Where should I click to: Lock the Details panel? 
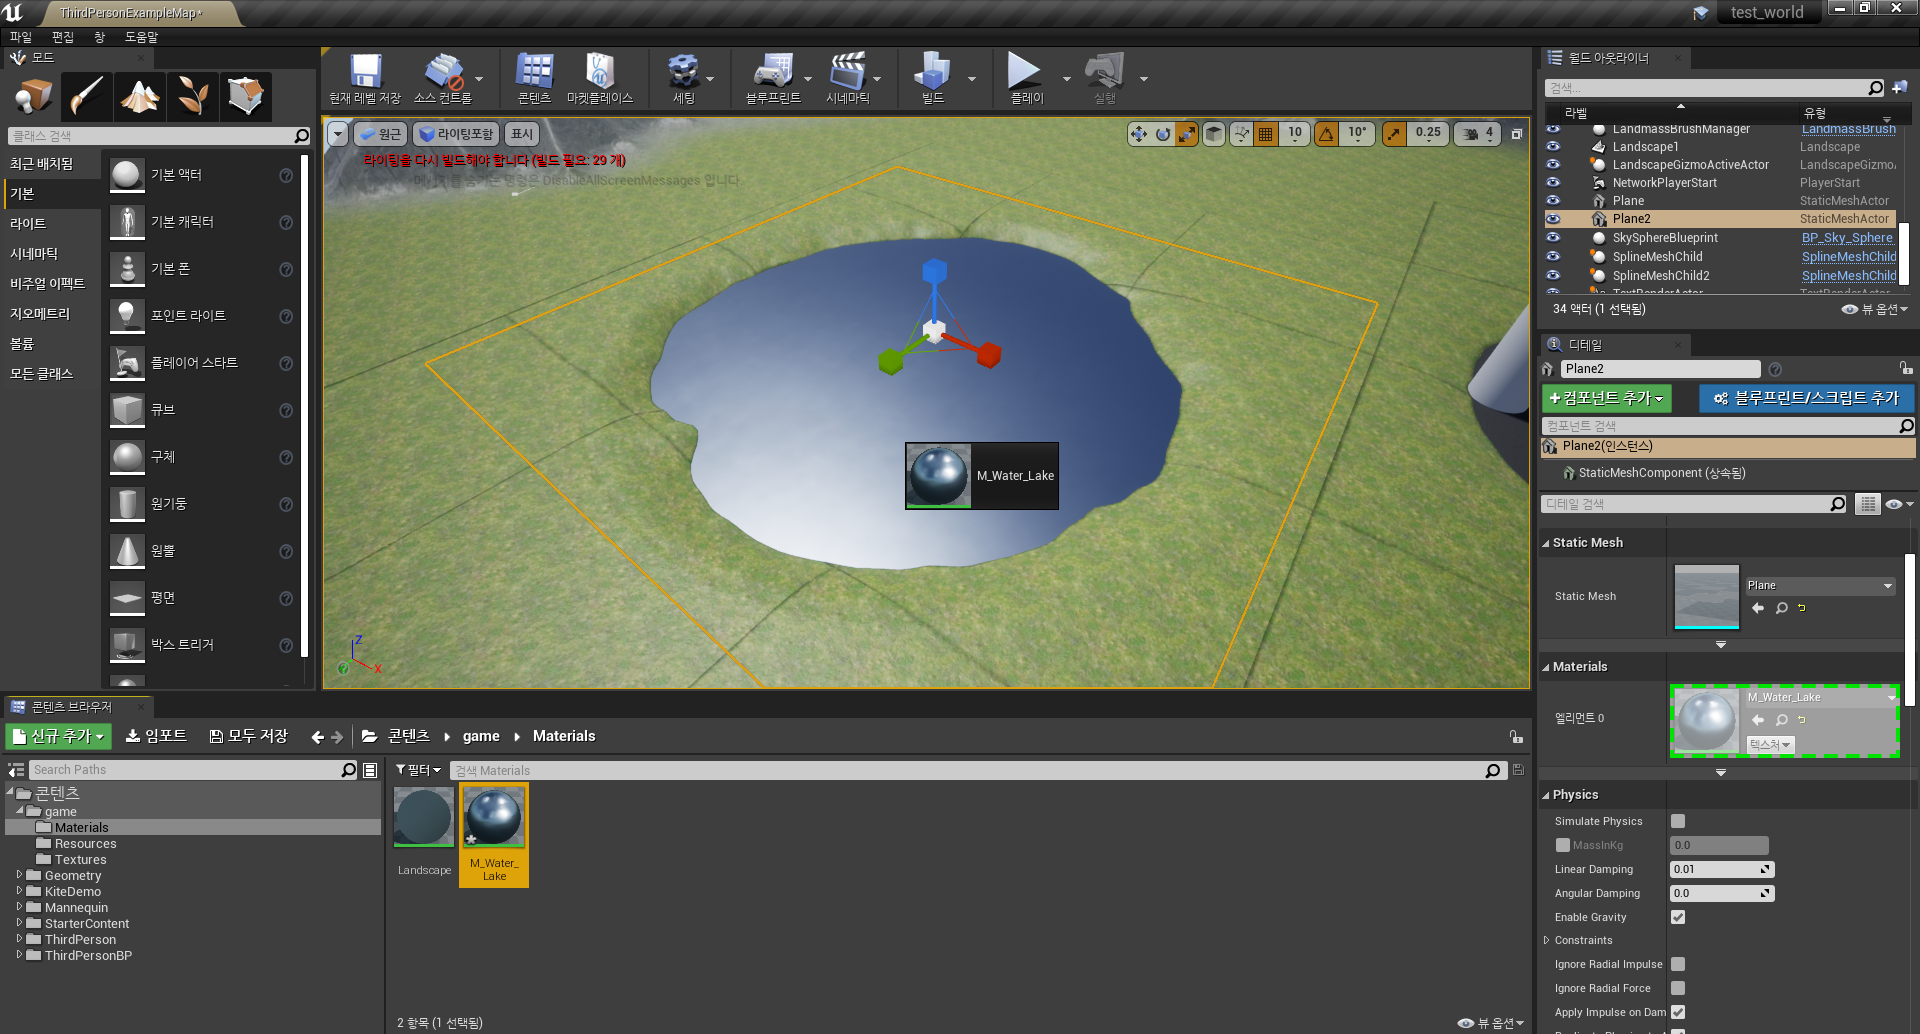(x=1906, y=368)
